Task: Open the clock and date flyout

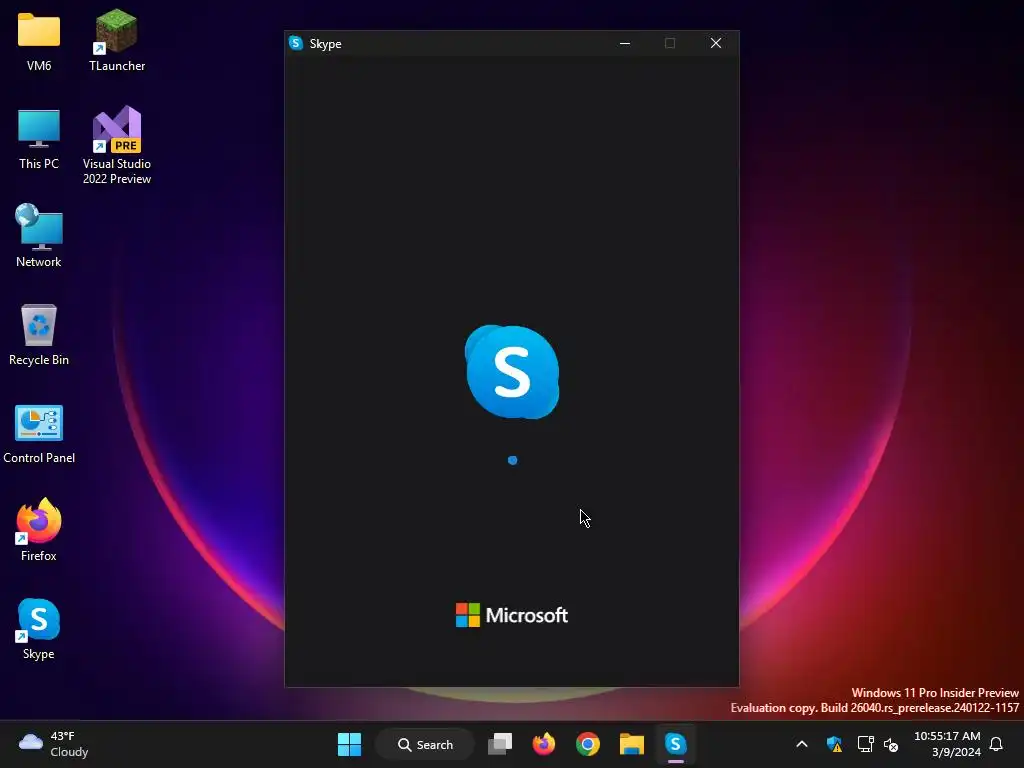Action: point(947,744)
